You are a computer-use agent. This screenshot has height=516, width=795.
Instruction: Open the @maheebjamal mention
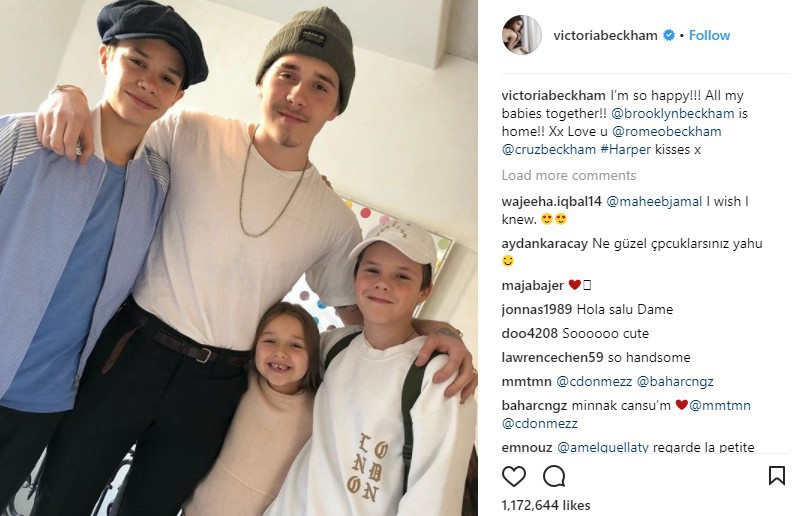tap(654, 201)
